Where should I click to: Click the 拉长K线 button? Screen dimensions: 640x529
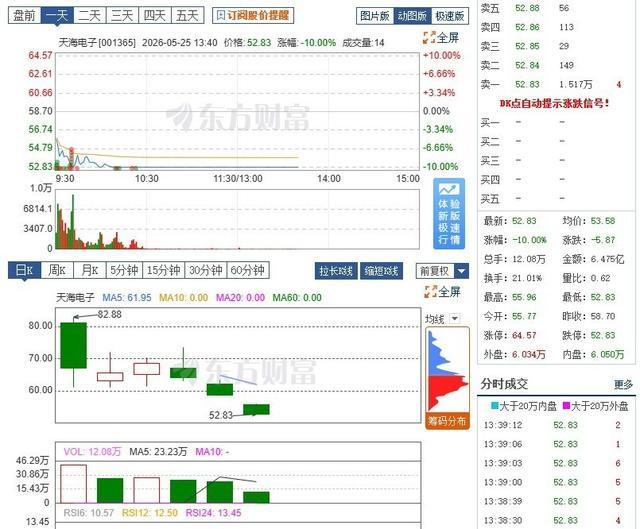coord(336,271)
